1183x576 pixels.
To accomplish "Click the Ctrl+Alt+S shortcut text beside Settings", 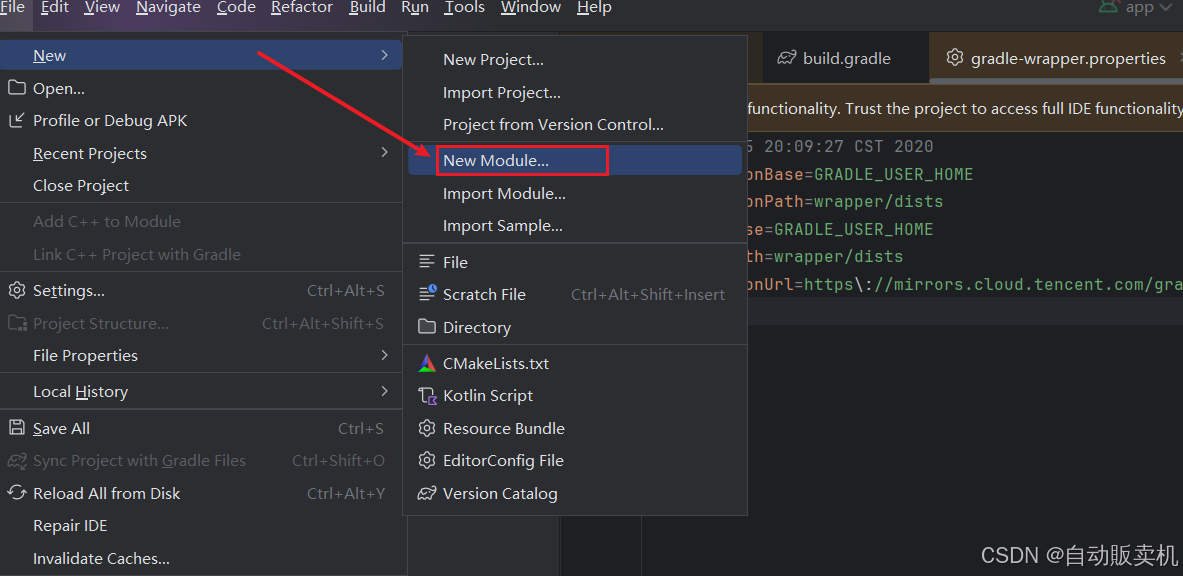I will tap(346, 291).
